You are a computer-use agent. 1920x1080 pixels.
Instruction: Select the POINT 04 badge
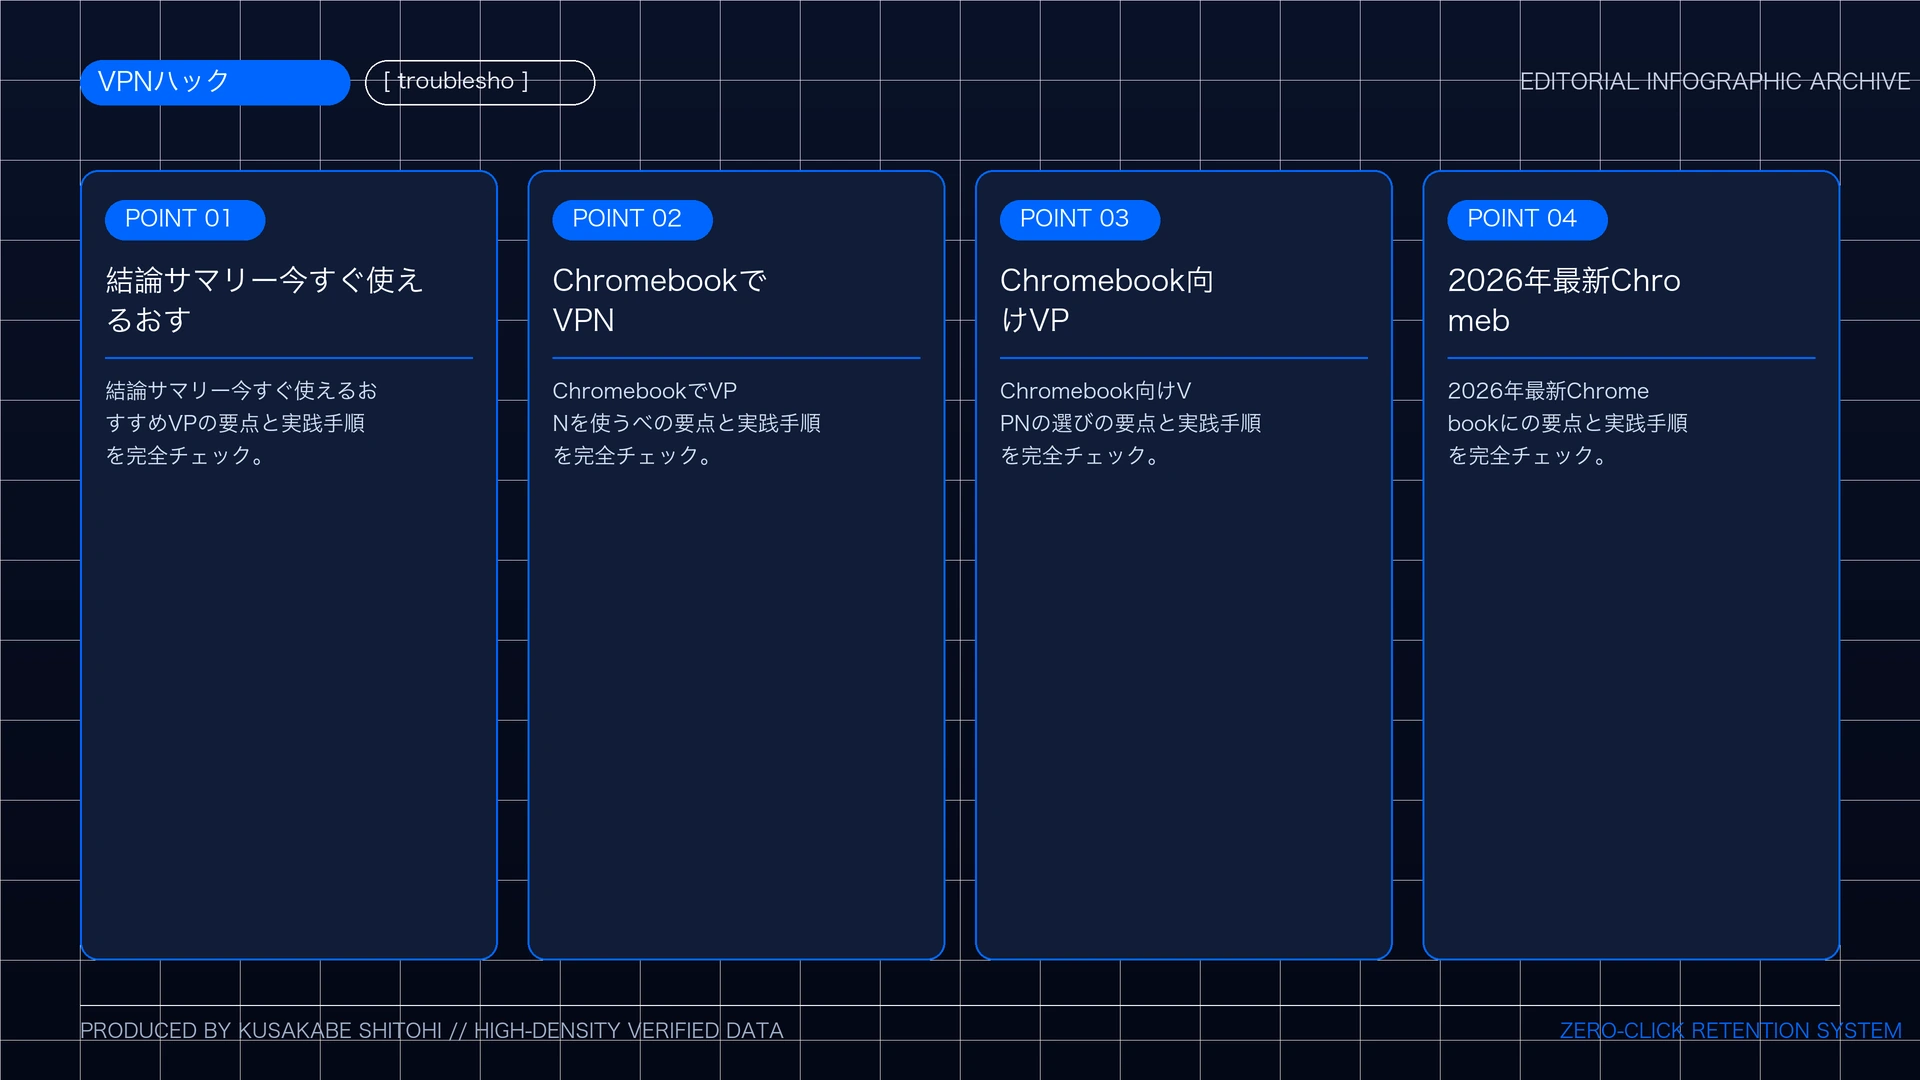click(1527, 219)
